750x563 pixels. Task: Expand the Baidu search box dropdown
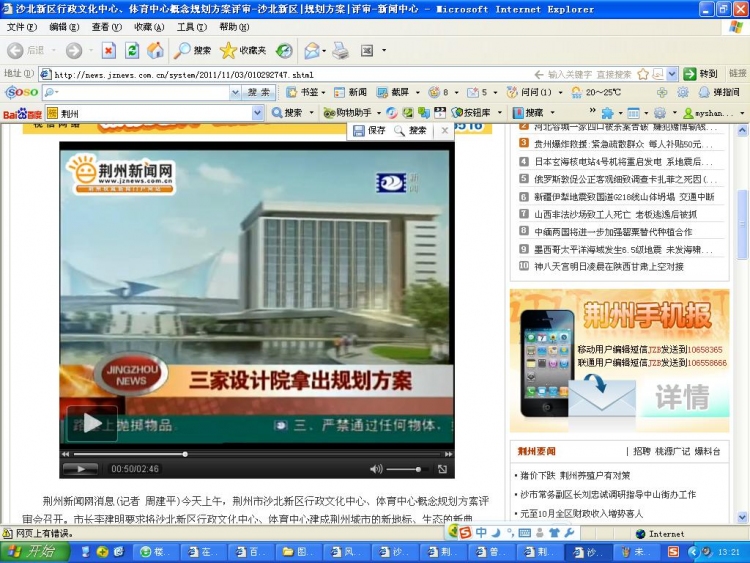tap(257, 113)
